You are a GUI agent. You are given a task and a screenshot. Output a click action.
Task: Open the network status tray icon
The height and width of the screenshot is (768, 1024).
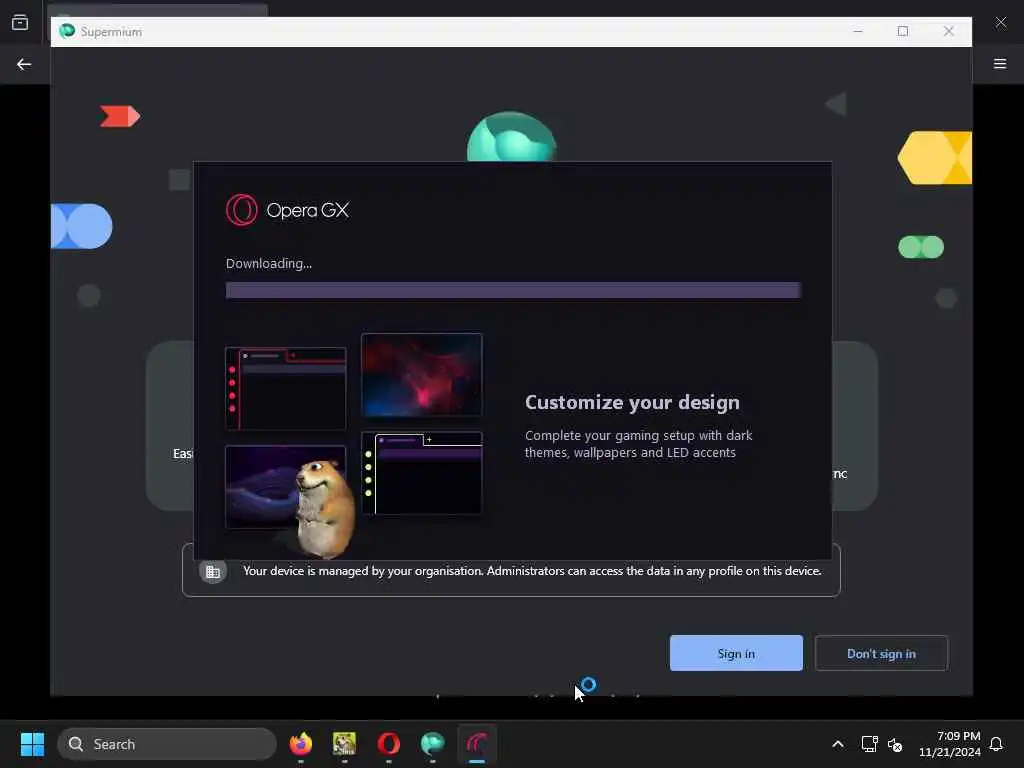pyautogui.click(x=869, y=744)
